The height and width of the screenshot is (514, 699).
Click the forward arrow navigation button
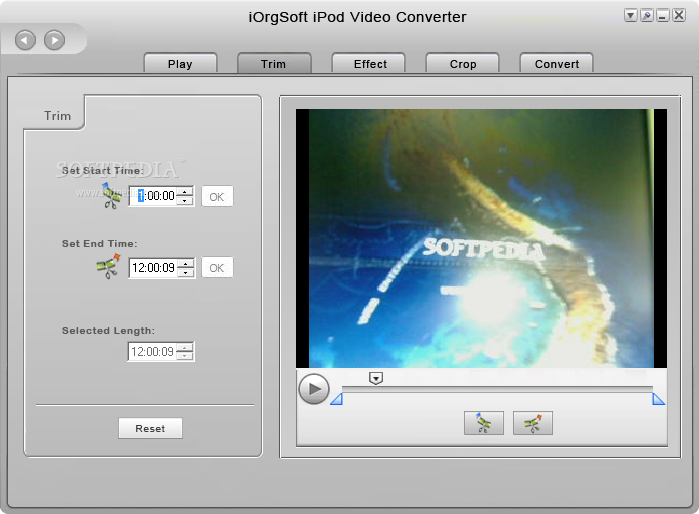54,40
